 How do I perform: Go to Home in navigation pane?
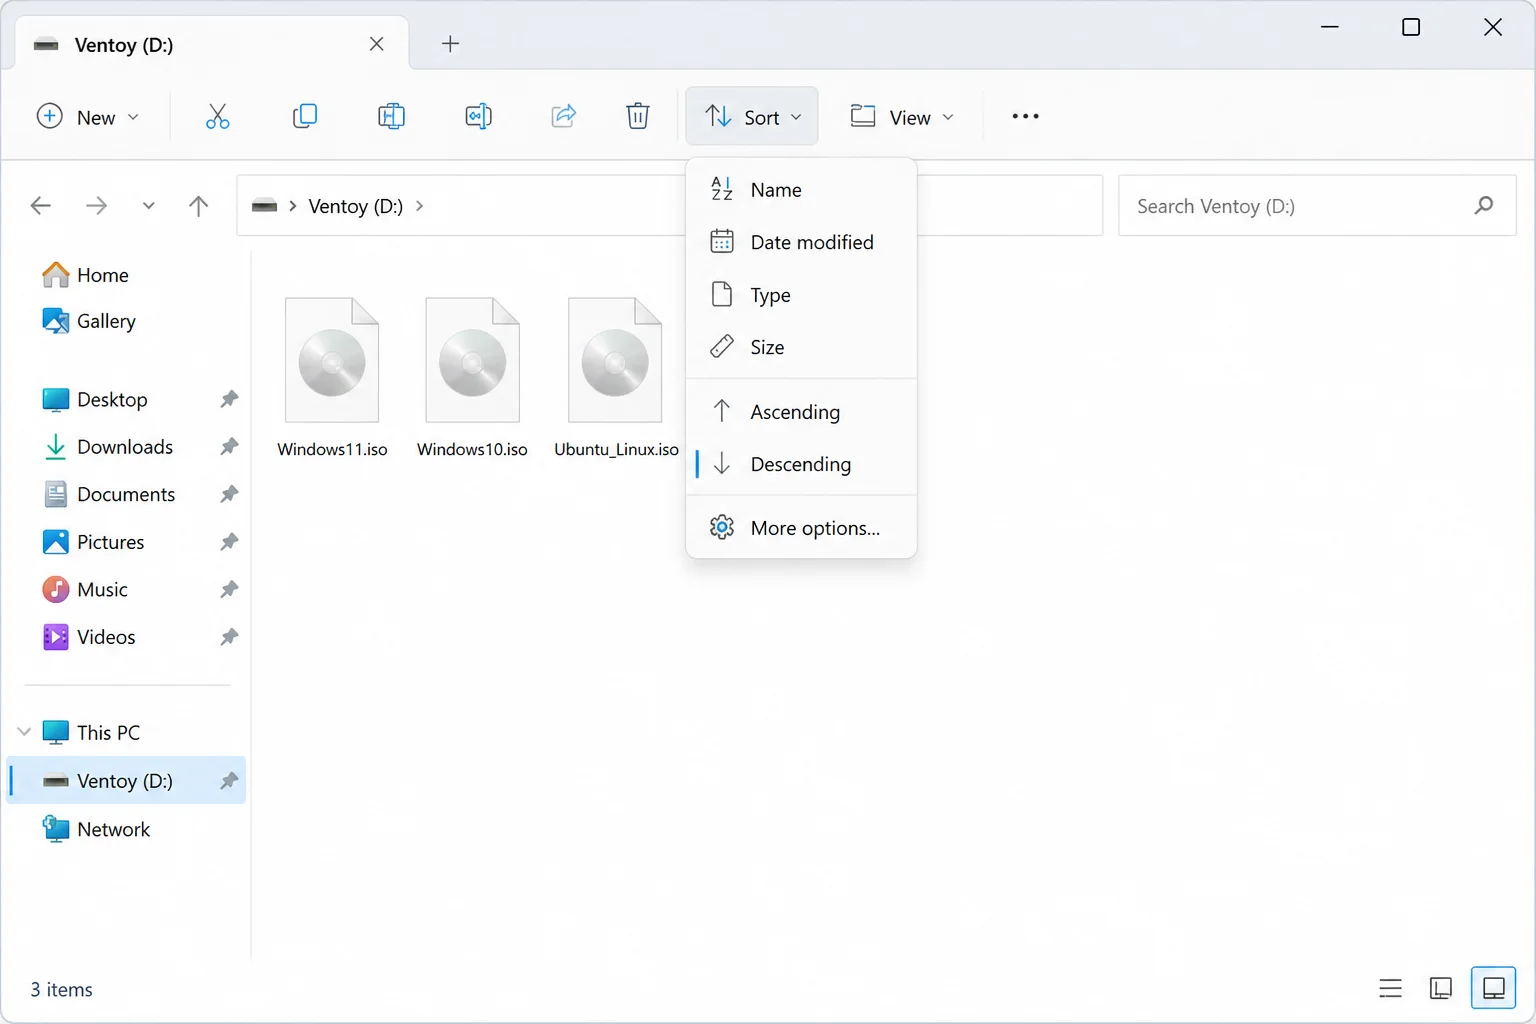(86, 275)
